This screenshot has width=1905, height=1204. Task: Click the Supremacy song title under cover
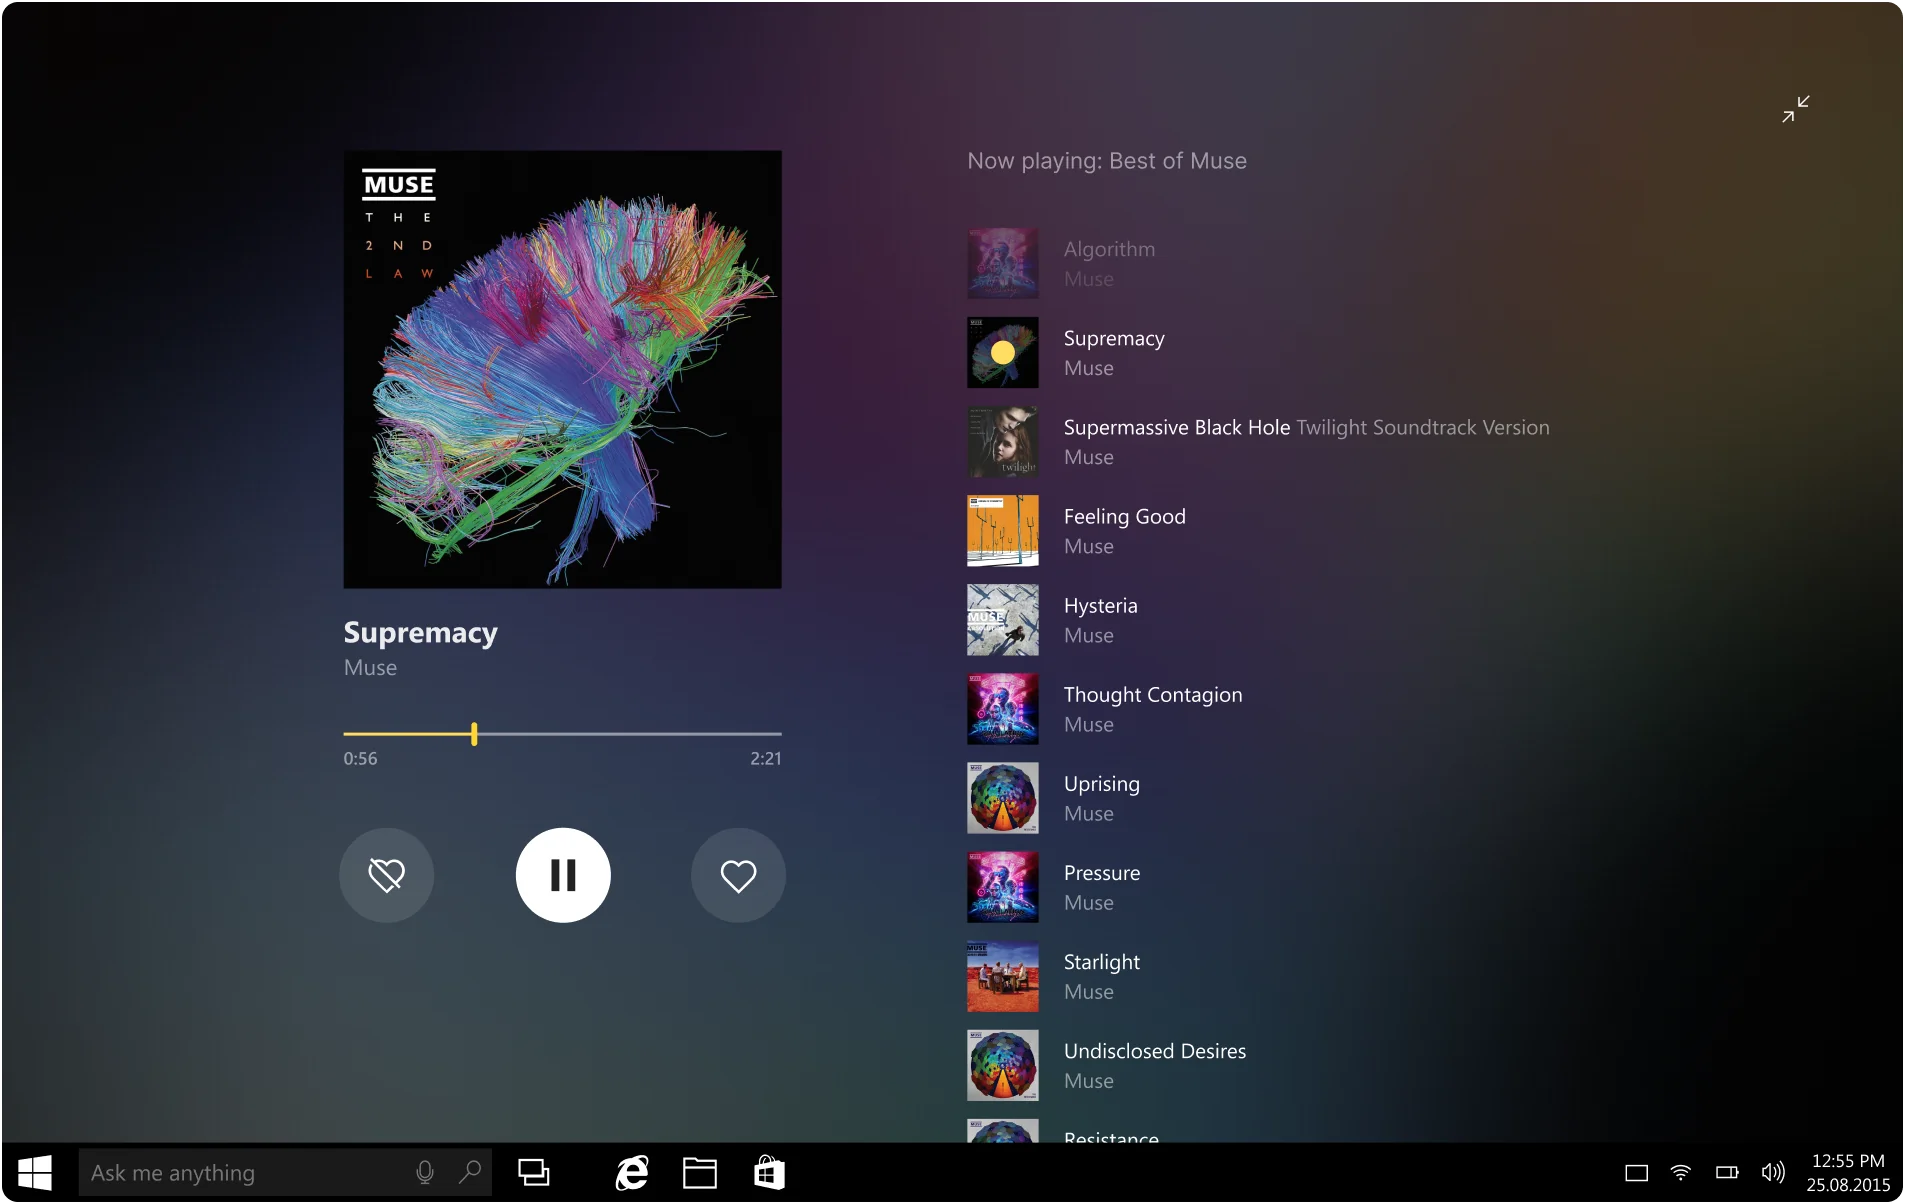click(x=420, y=633)
